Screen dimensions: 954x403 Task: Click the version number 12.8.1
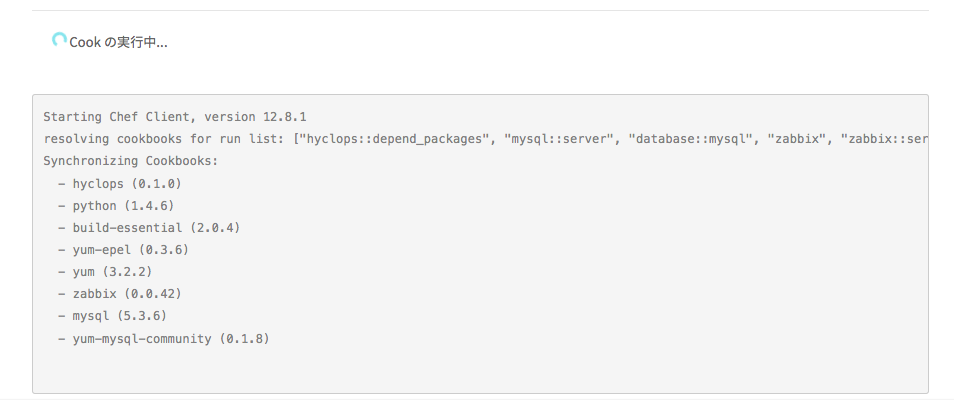287,116
